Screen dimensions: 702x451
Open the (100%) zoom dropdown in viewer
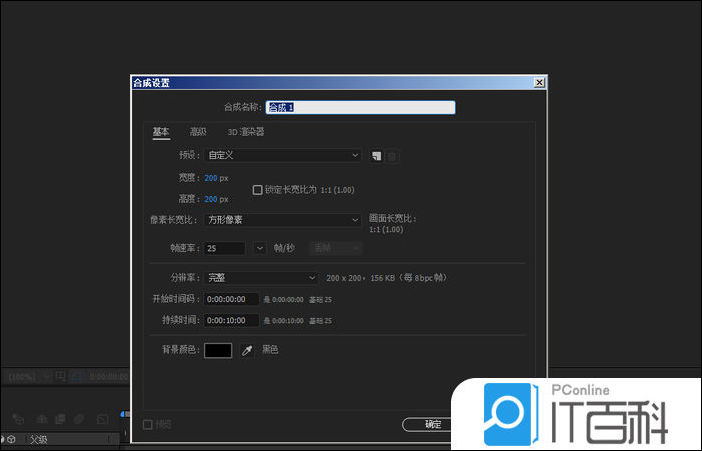27,377
